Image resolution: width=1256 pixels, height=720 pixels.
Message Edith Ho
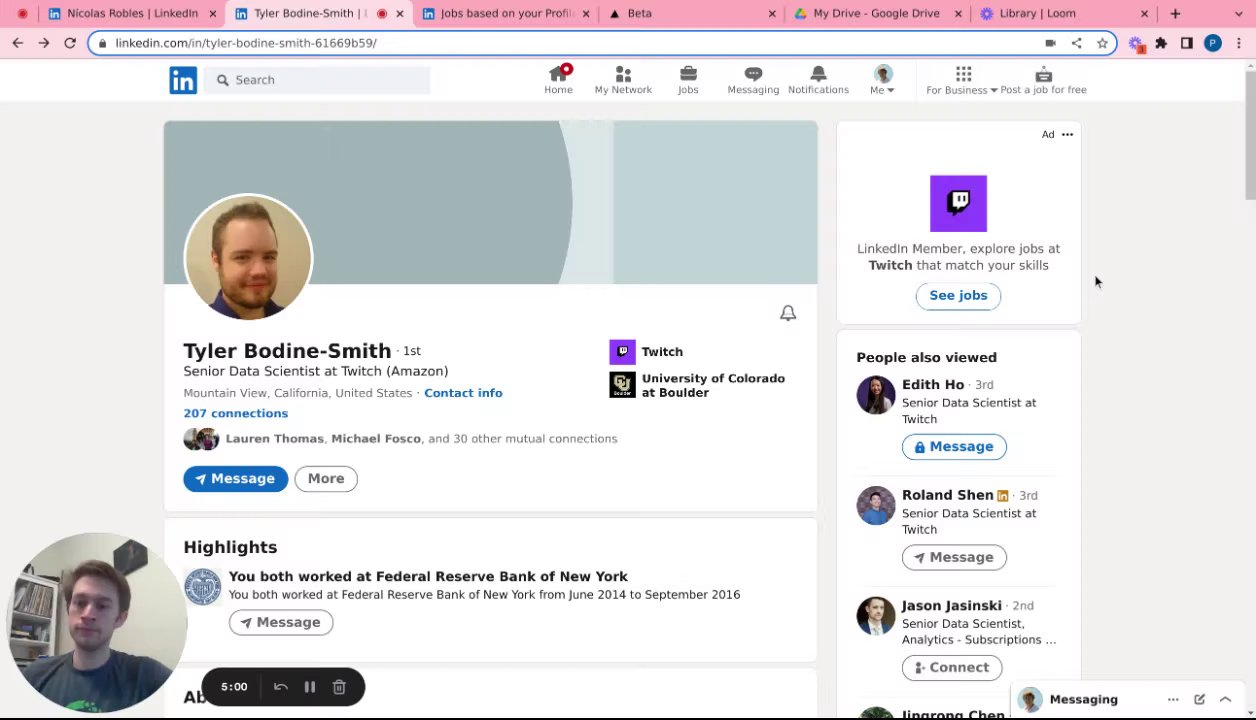pyautogui.click(x=954, y=447)
